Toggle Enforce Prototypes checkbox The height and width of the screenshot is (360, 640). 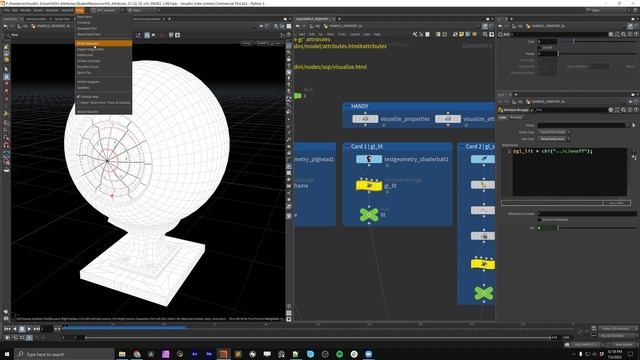(540, 220)
